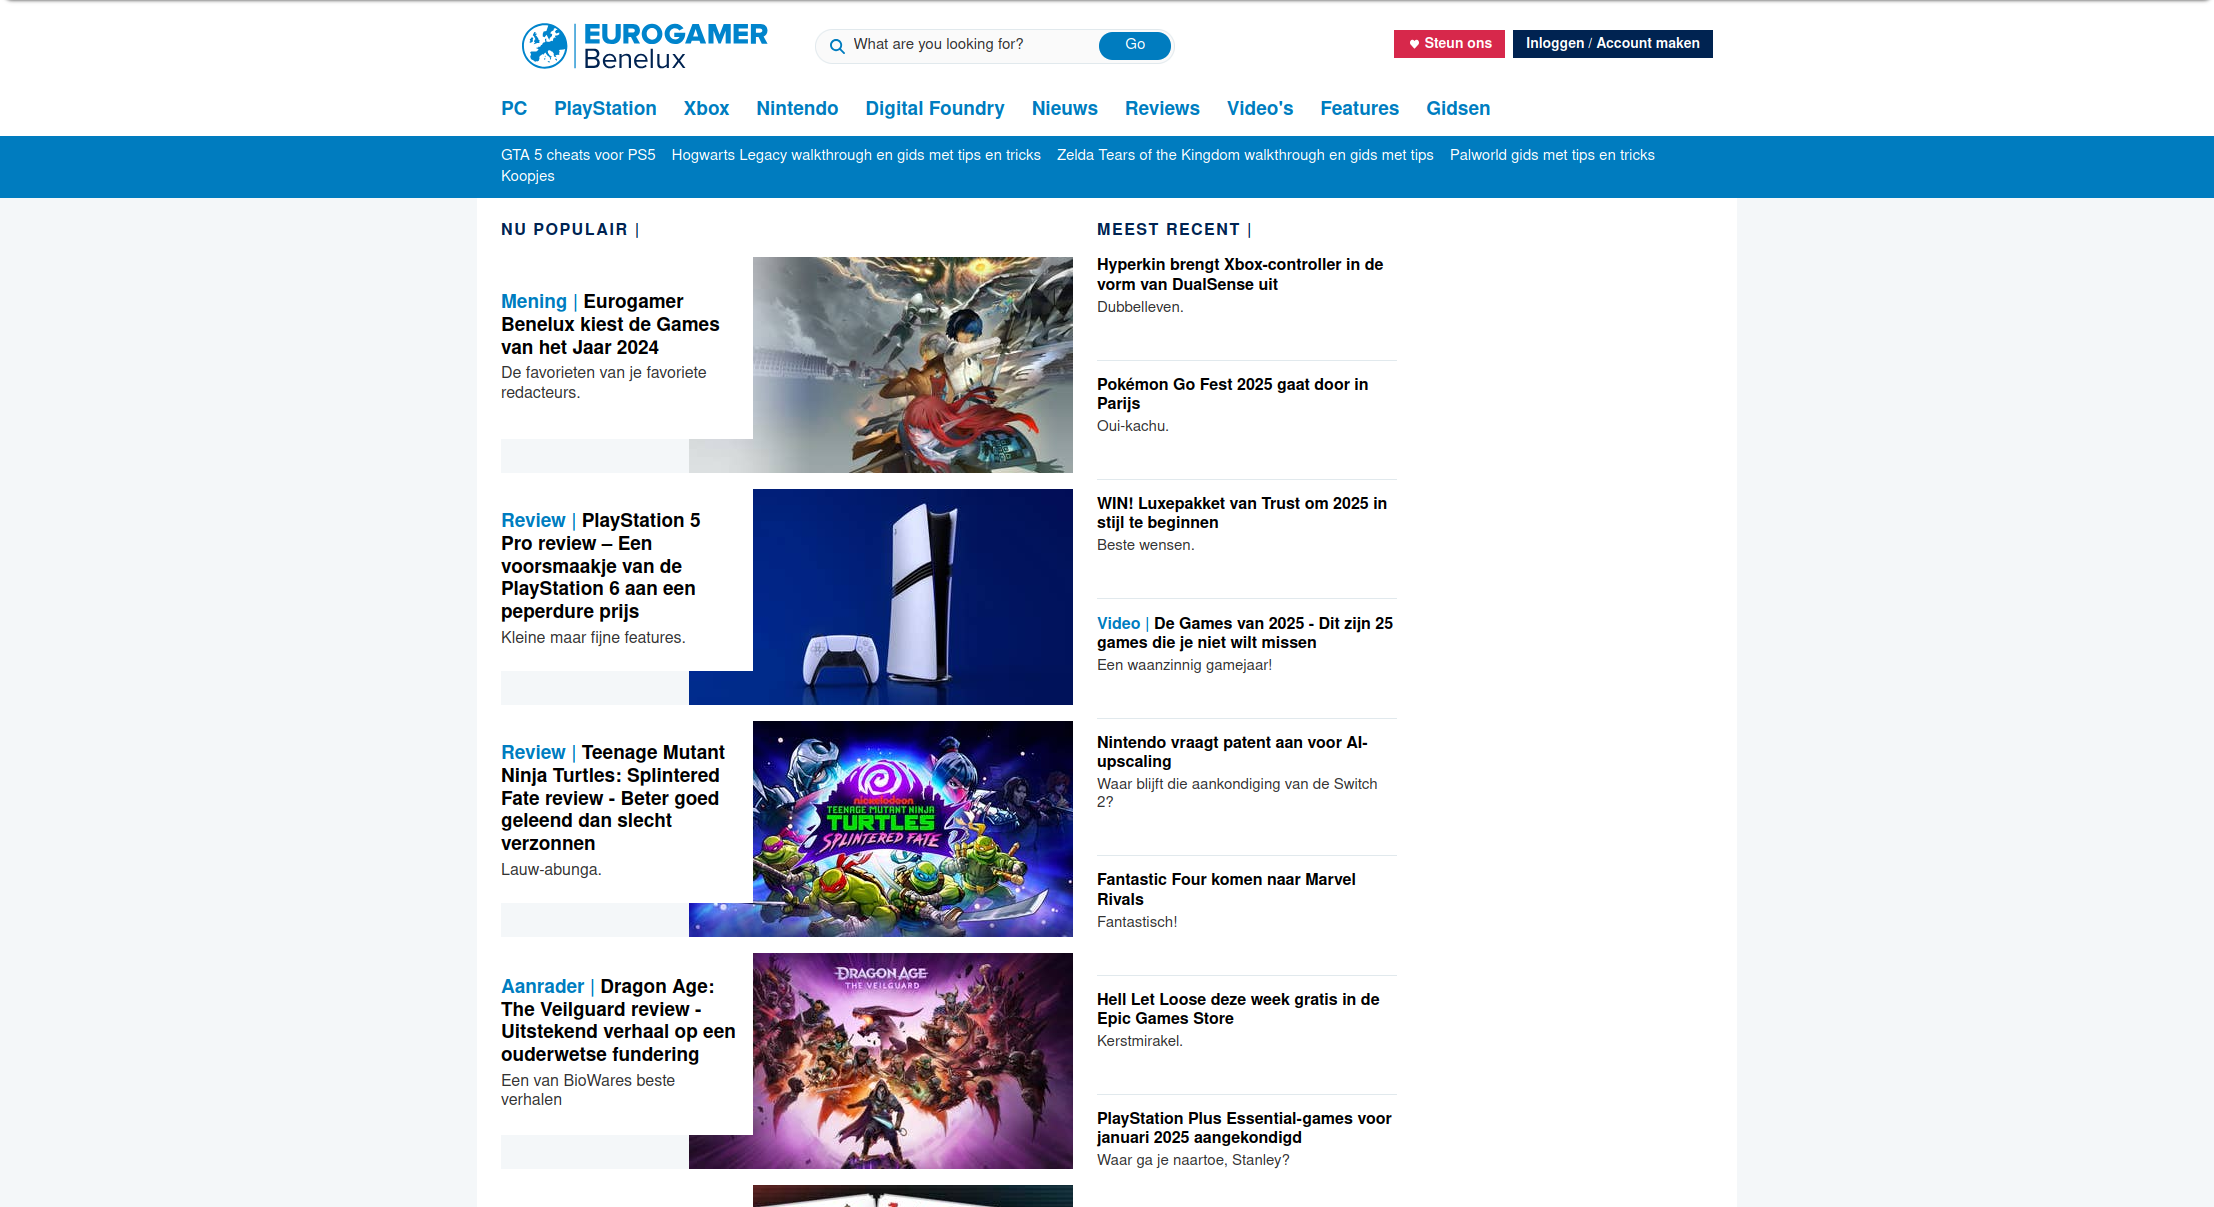Click the Dragon Age: The Veilguard cover image
The width and height of the screenshot is (2214, 1207).
(x=911, y=1061)
